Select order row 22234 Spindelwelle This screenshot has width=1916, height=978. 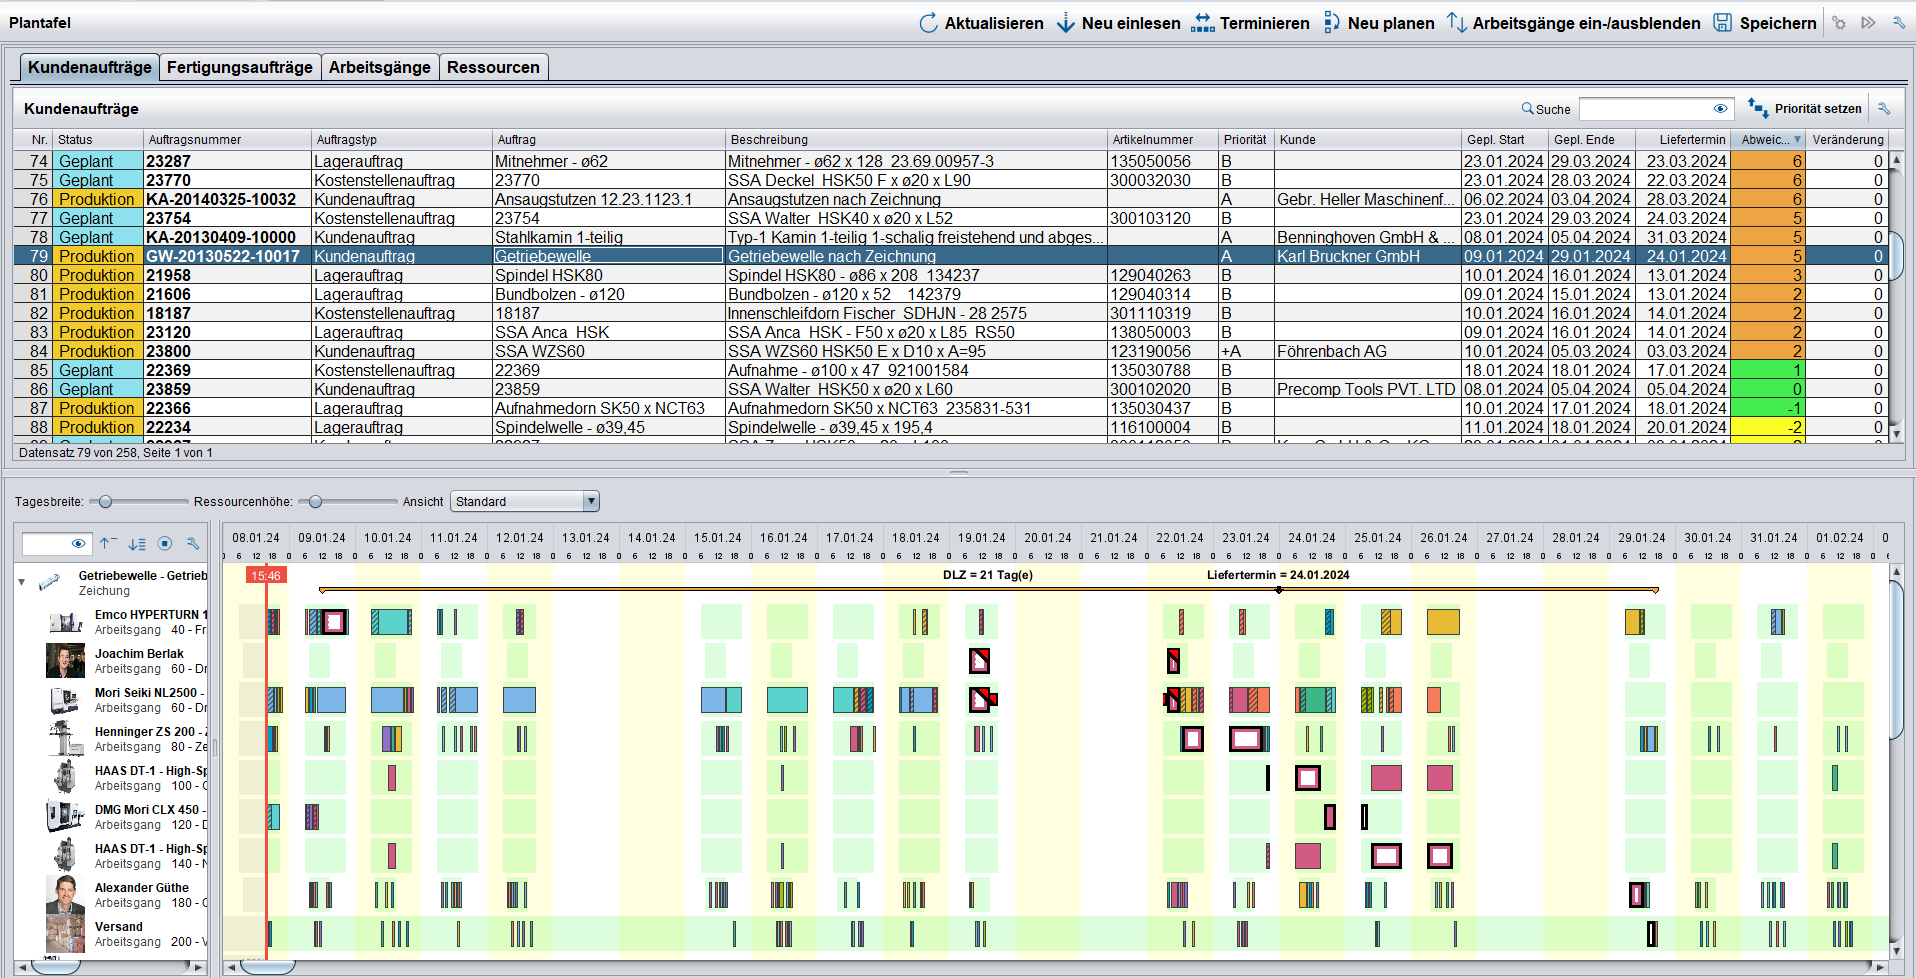tap(952, 427)
